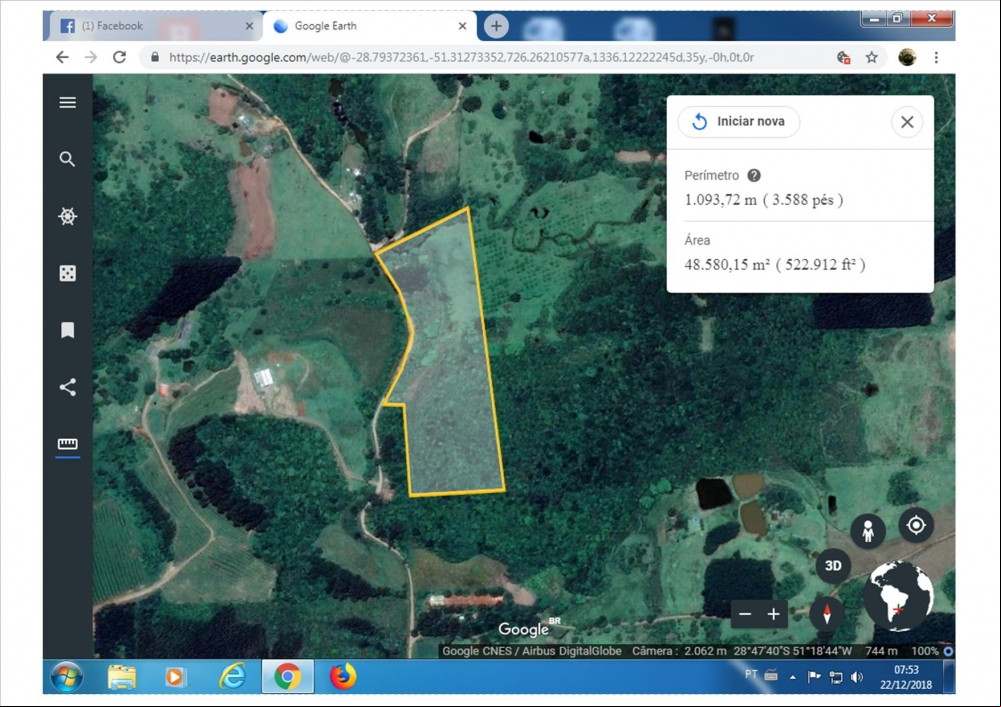Toggle the 3D view button
Image resolution: width=1001 pixels, height=707 pixels.
click(833, 566)
